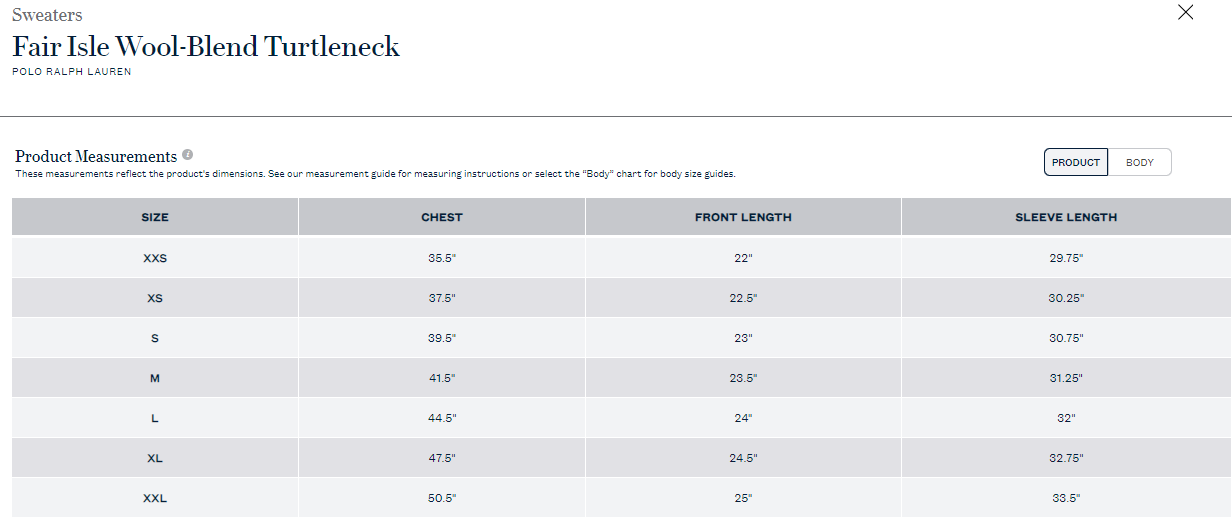Select the M size row label
The image size is (1232, 529).
(155, 378)
